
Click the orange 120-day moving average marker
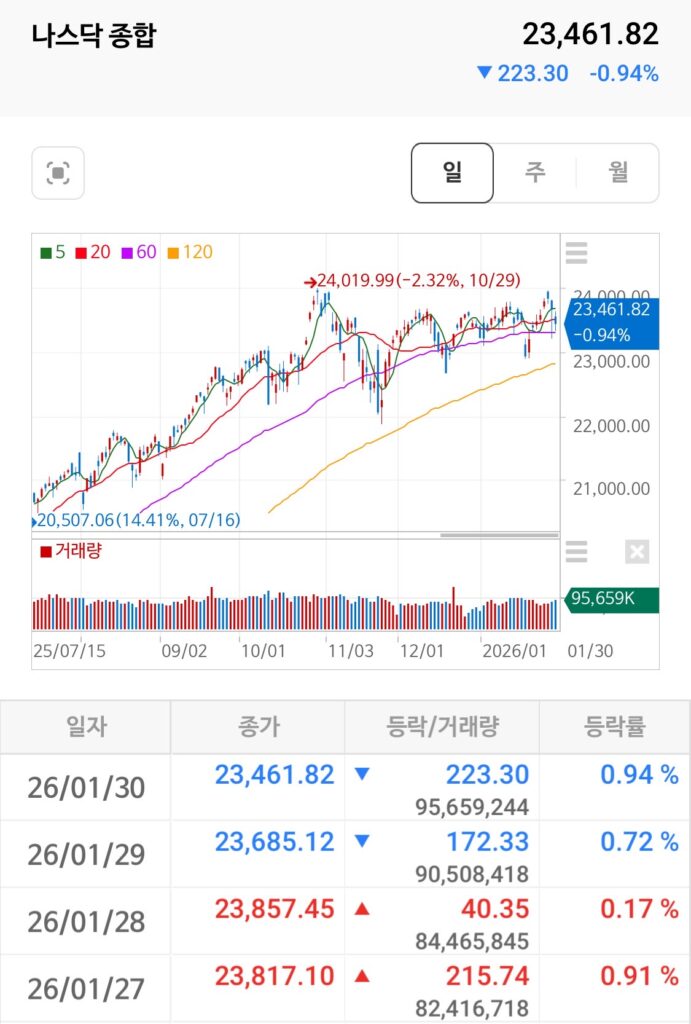tap(174, 252)
